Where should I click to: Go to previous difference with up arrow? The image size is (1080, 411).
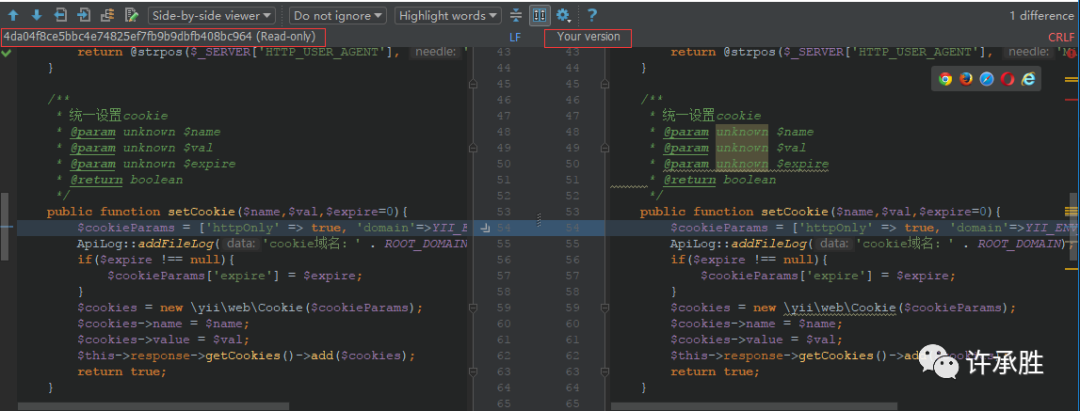pyautogui.click(x=13, y=15)
